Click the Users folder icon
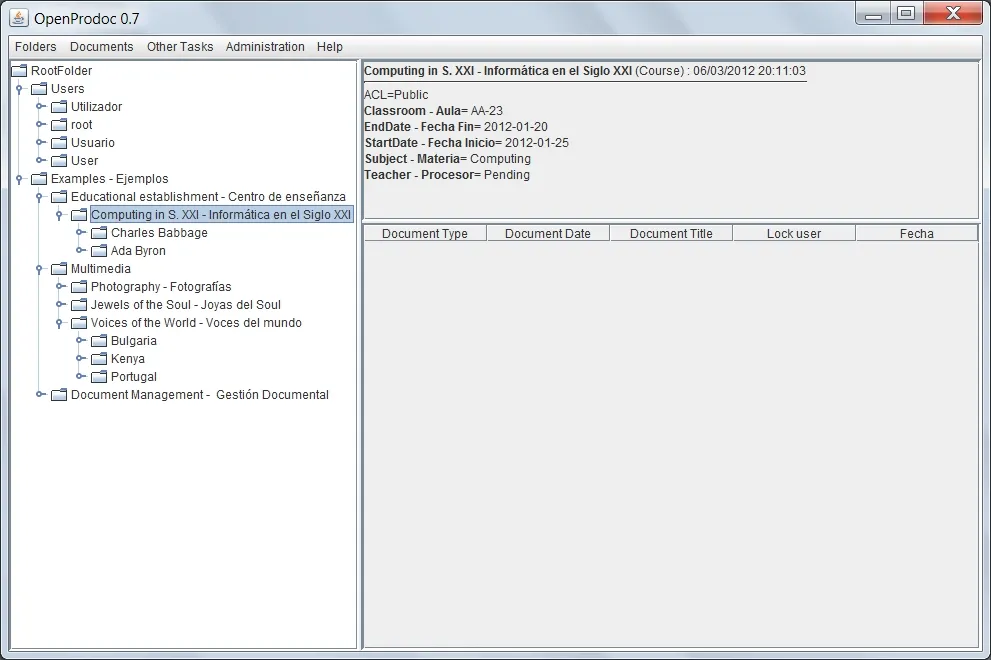Viewport: 991px width, 660px height. 38,88
